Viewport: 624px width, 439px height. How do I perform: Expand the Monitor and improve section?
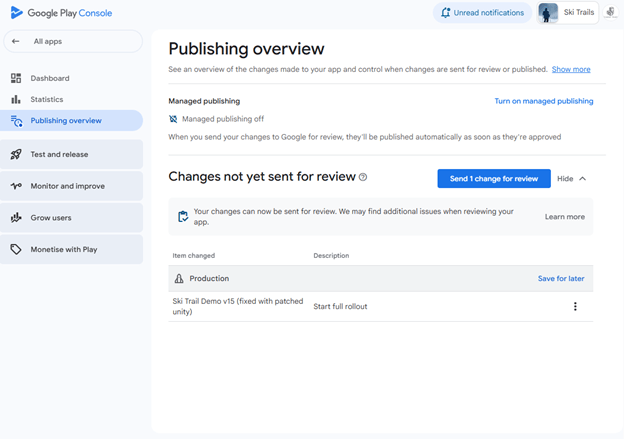[67, 186]
